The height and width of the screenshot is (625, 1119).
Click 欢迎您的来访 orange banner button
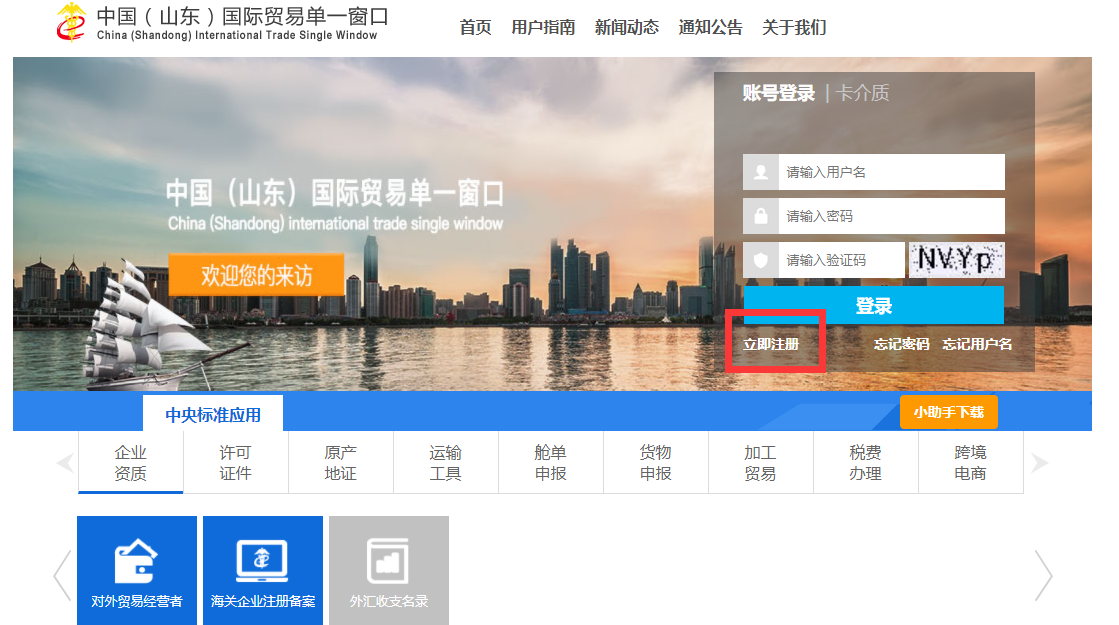[x=256, y=275]
